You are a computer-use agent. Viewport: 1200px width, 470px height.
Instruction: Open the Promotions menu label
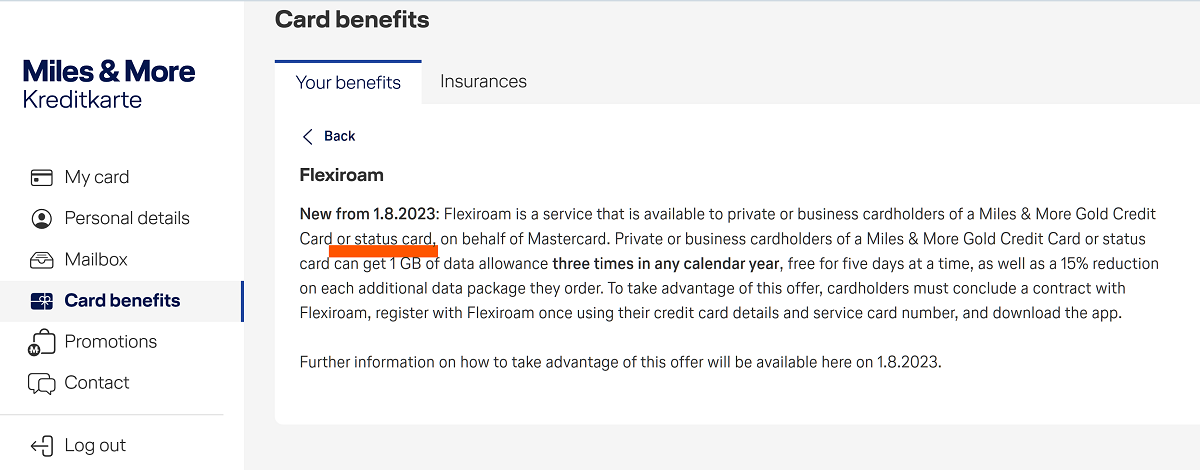[x=111, y=341]
